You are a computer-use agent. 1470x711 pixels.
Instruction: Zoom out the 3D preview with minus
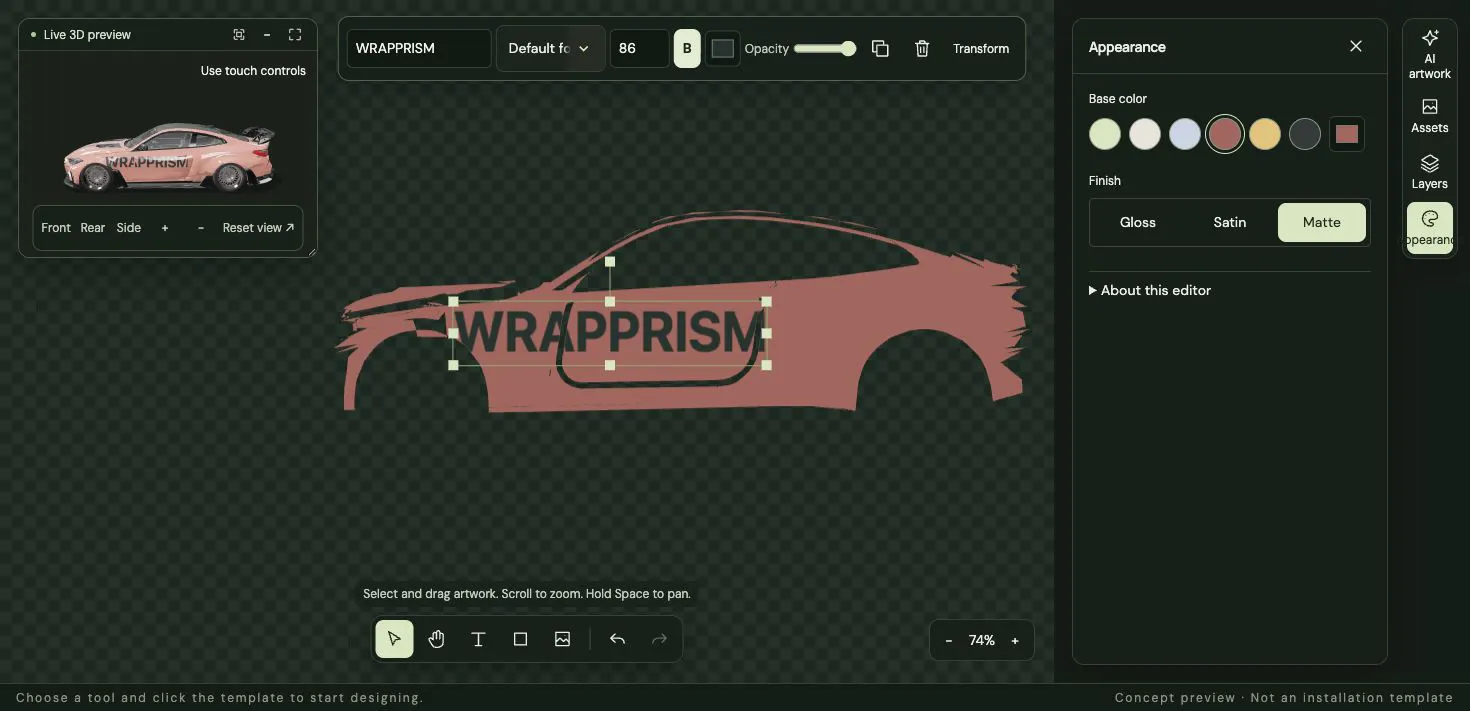click(x=201, y=228)
